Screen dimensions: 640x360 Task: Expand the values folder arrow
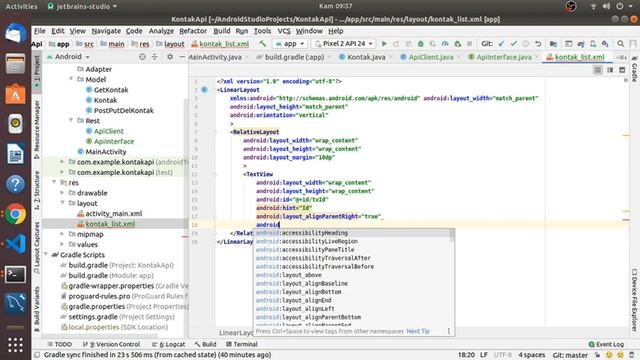click(62, 244)
